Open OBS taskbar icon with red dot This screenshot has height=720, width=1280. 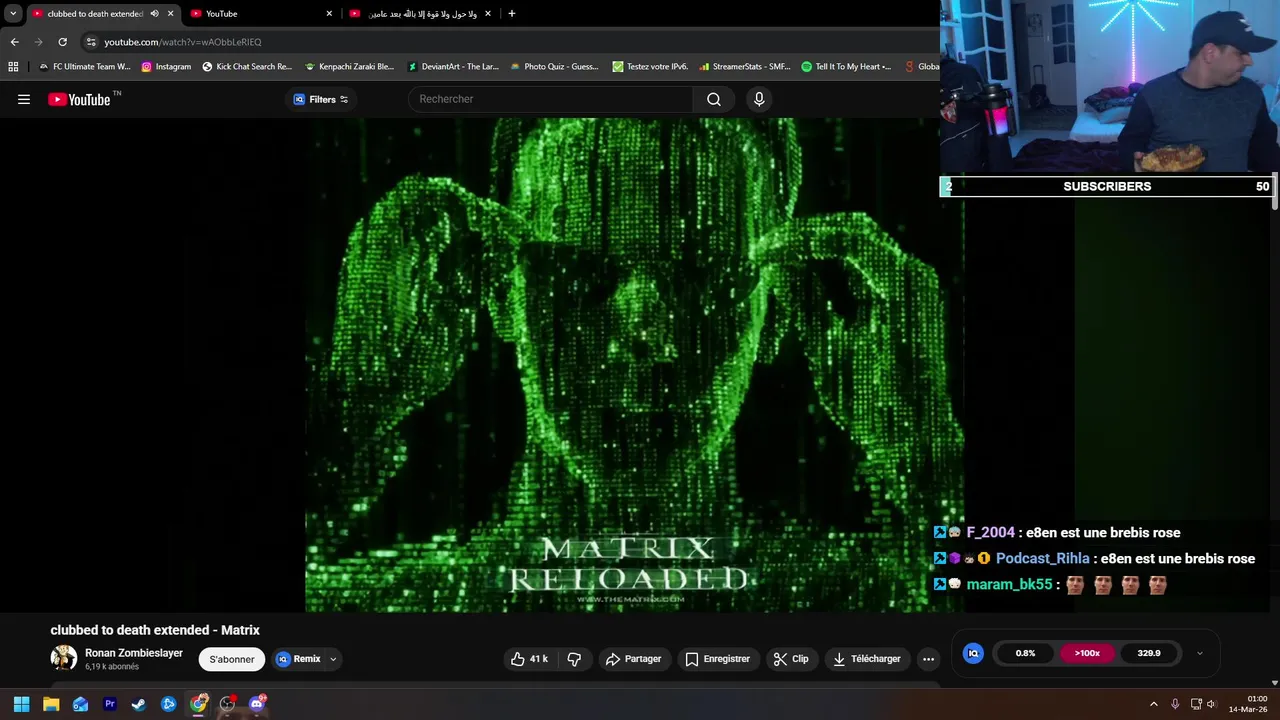(x=228, y=704)
